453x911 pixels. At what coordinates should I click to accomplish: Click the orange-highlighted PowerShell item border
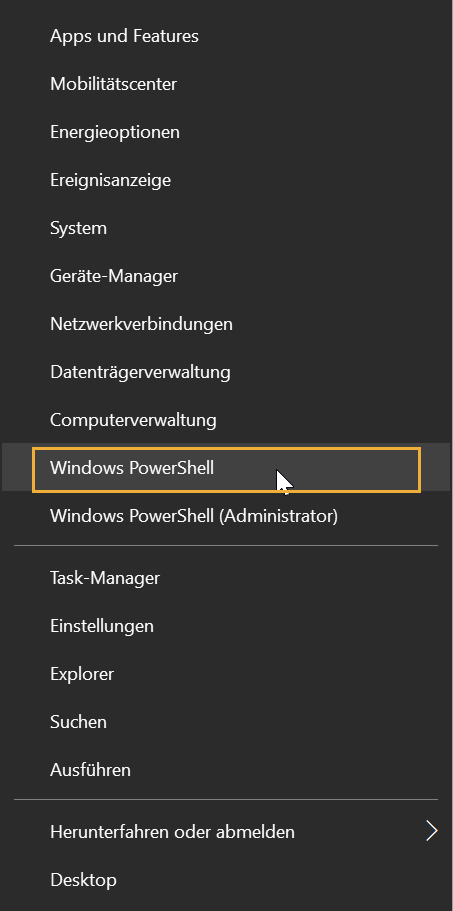coord(226,470)
